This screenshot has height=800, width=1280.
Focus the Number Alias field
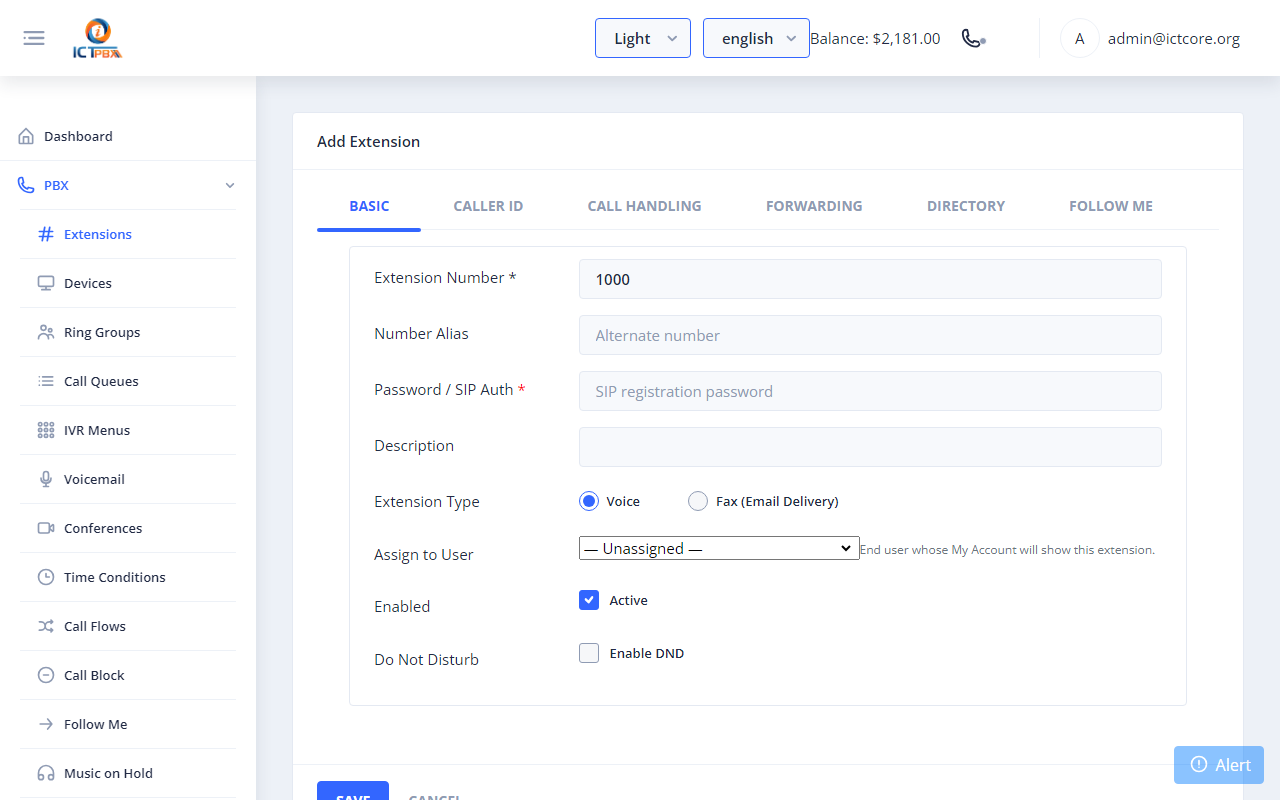coord(870,335)
